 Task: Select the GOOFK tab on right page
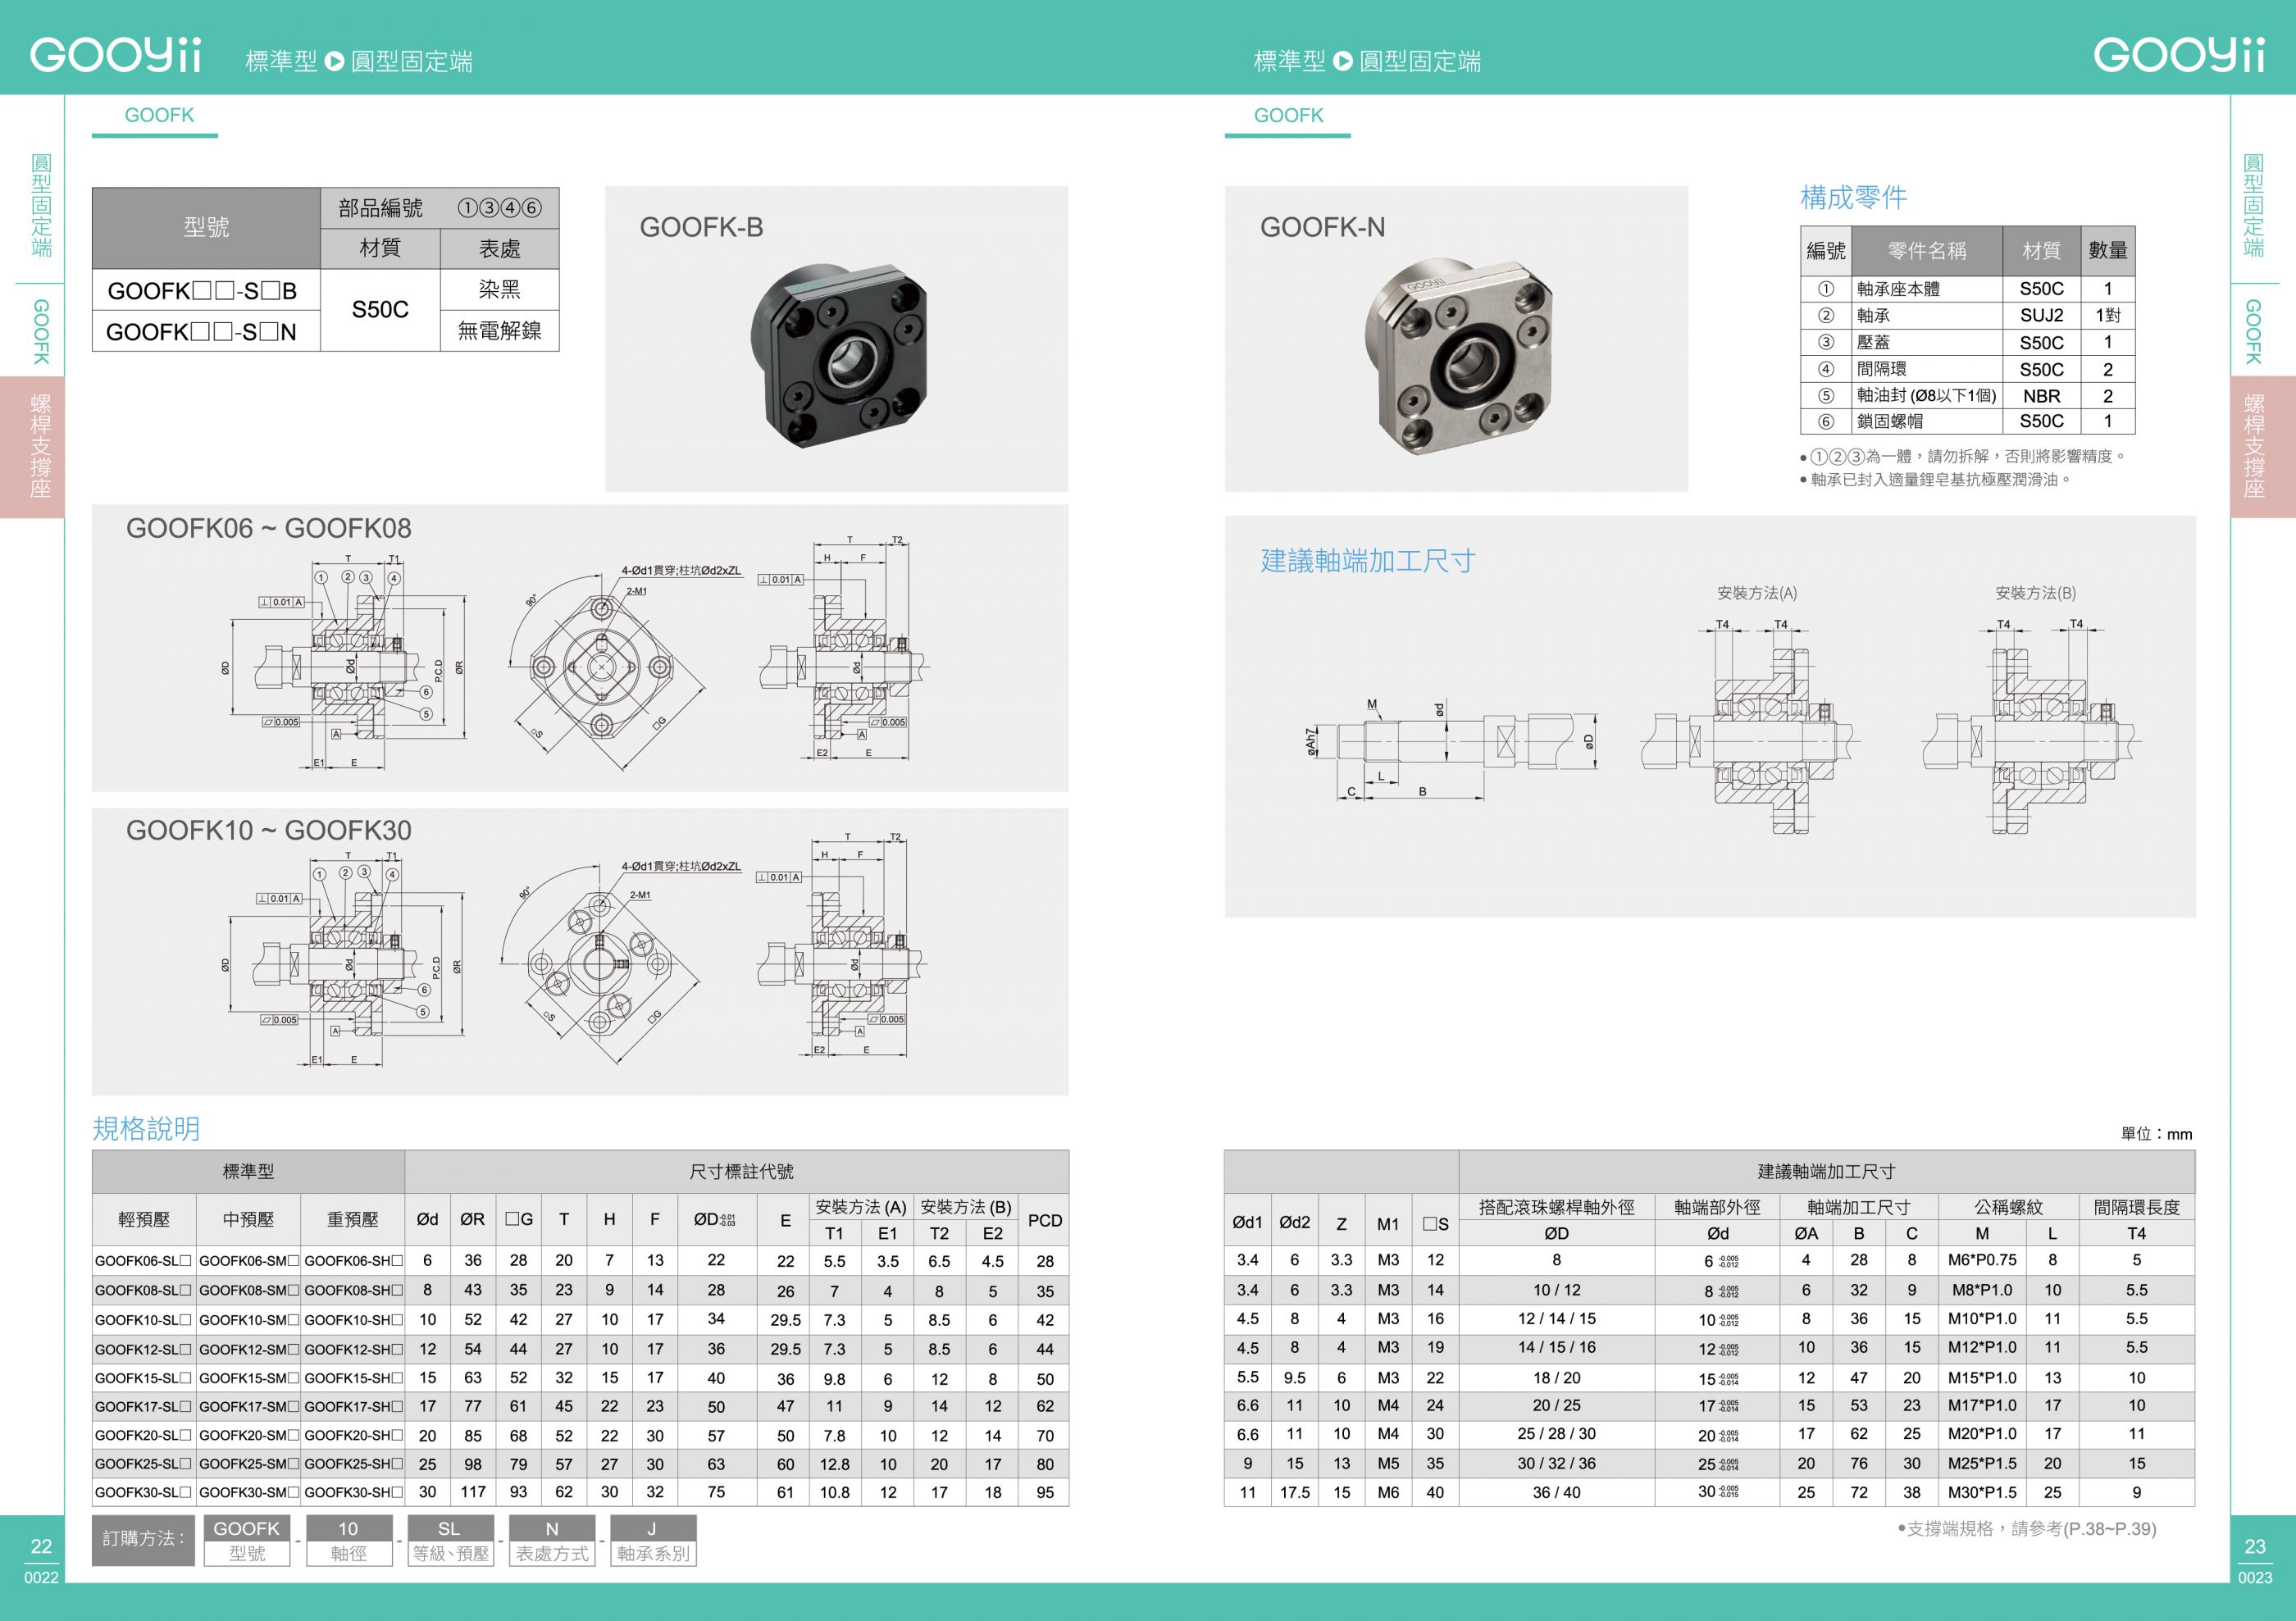pyautogui.click(x=1288, y=116)
